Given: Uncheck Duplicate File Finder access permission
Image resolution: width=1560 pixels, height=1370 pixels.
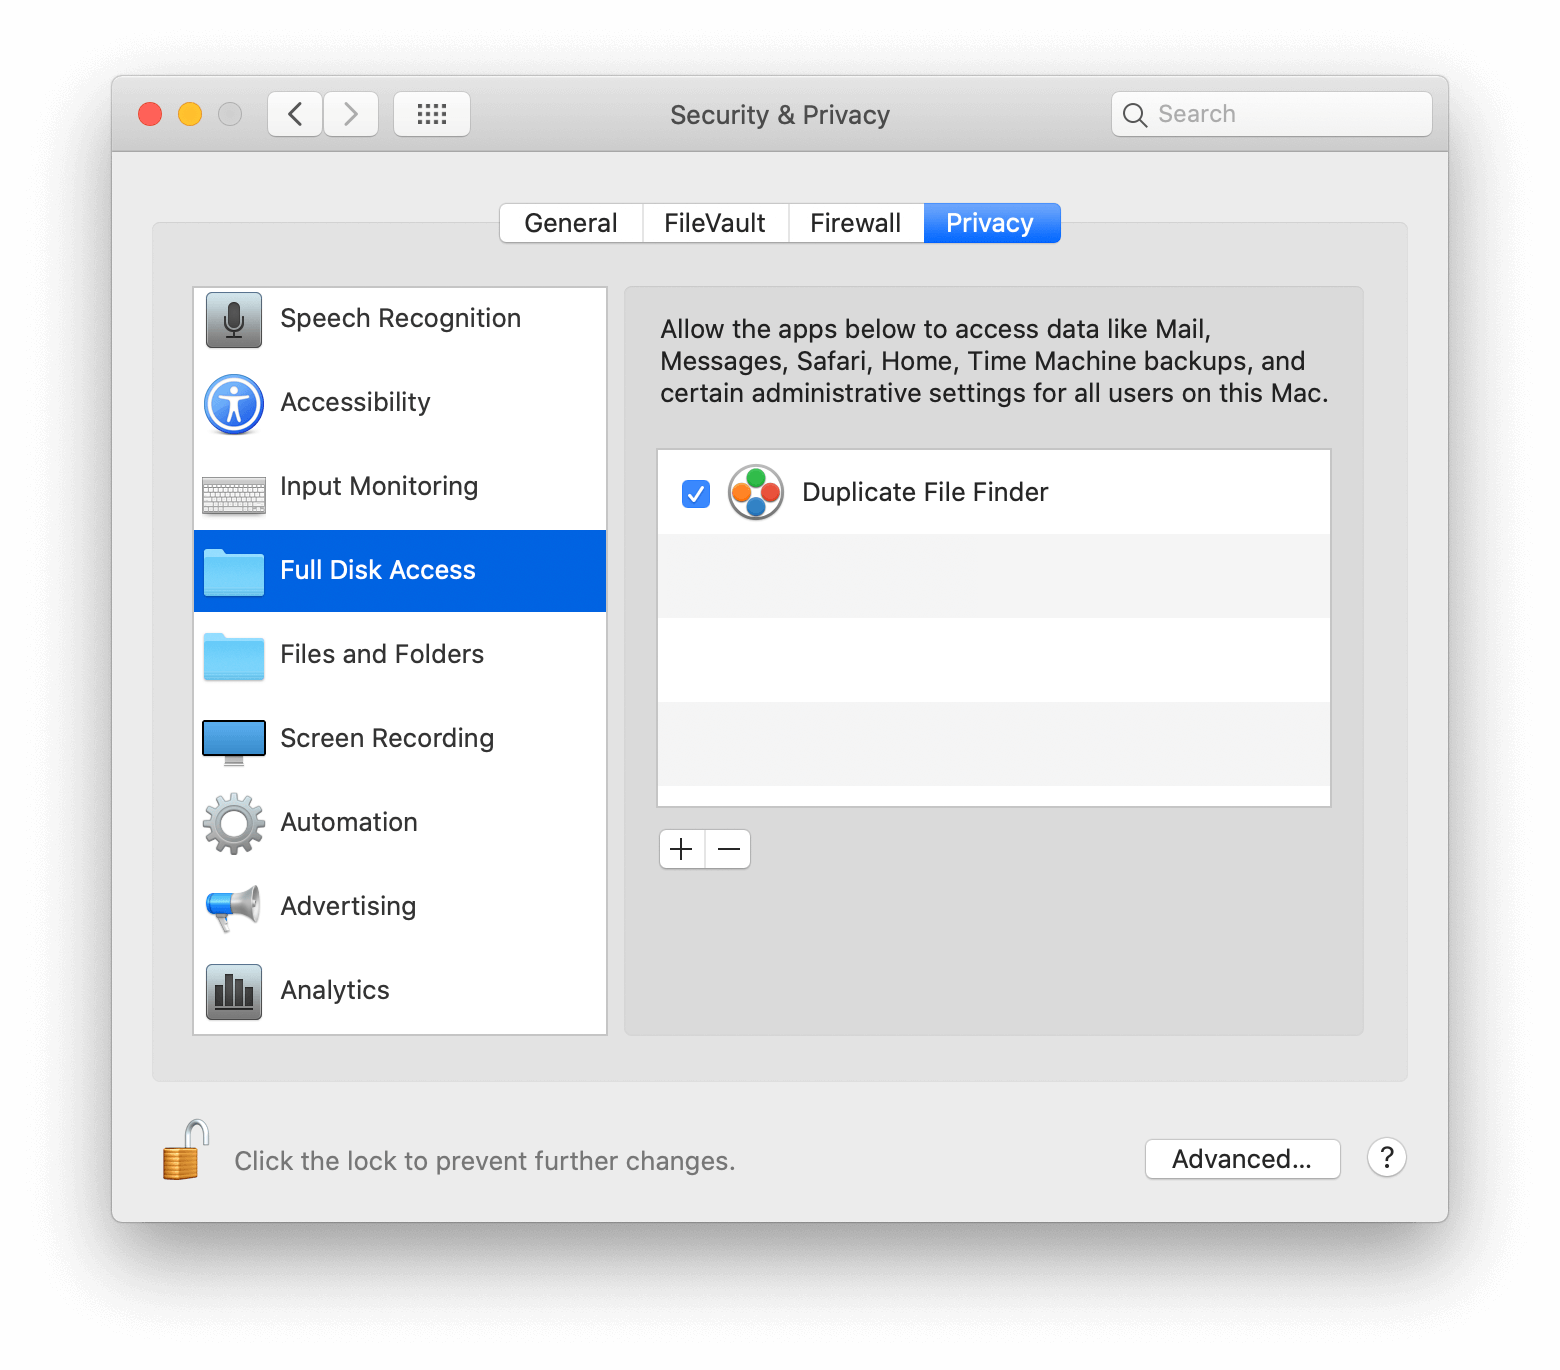Looking at the screenshot, I should pyautogui.click(x=696, y=493).
